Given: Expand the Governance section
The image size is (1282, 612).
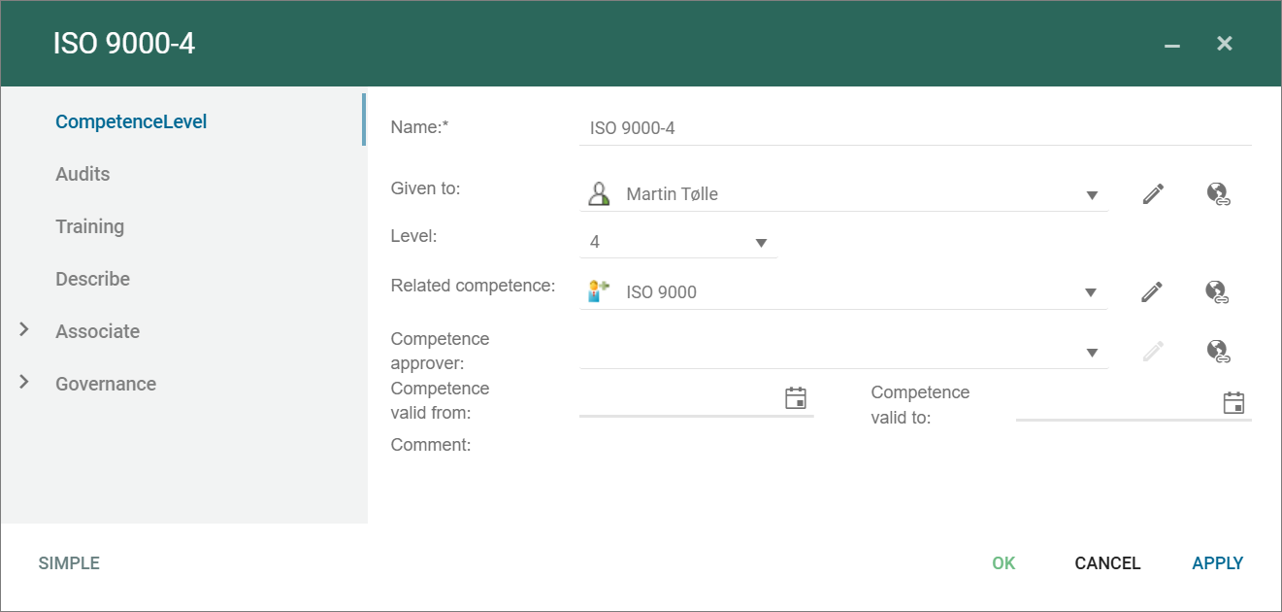Looking at the screenshot, I should (x=25, y=383).
